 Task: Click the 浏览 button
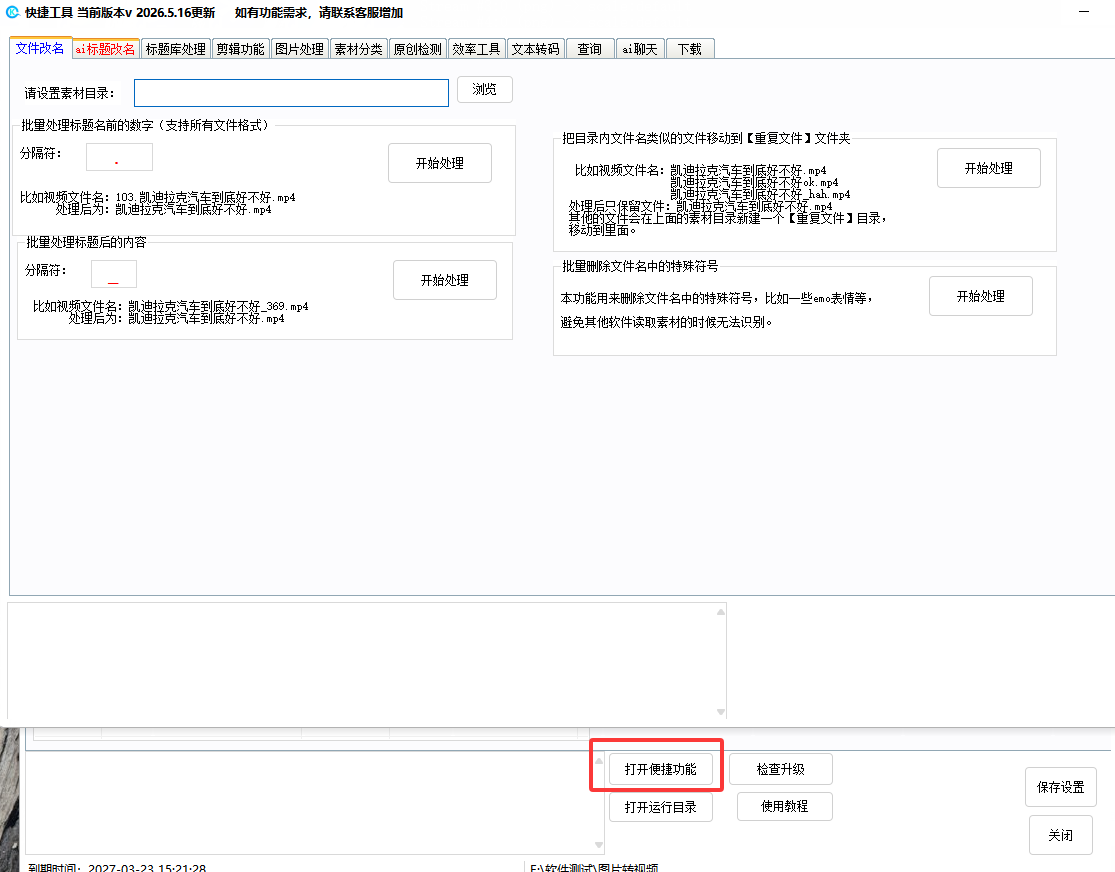[x=484, y=90]
